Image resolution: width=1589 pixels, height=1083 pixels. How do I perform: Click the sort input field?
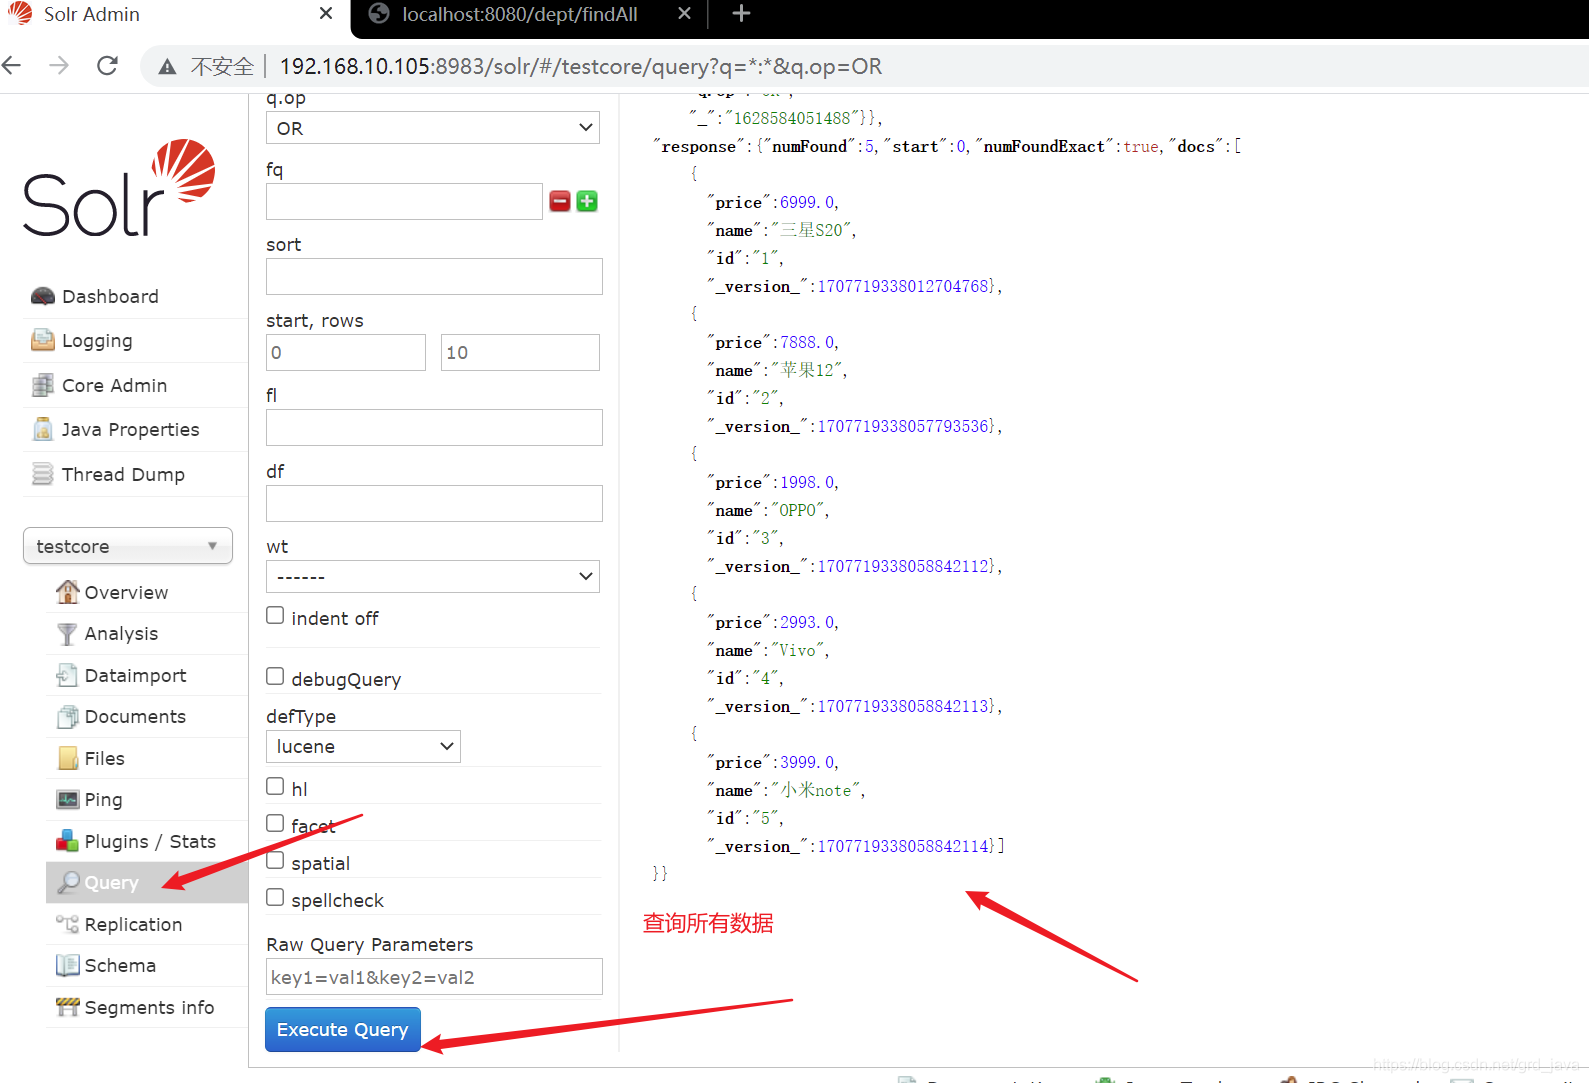pos(434,276)
